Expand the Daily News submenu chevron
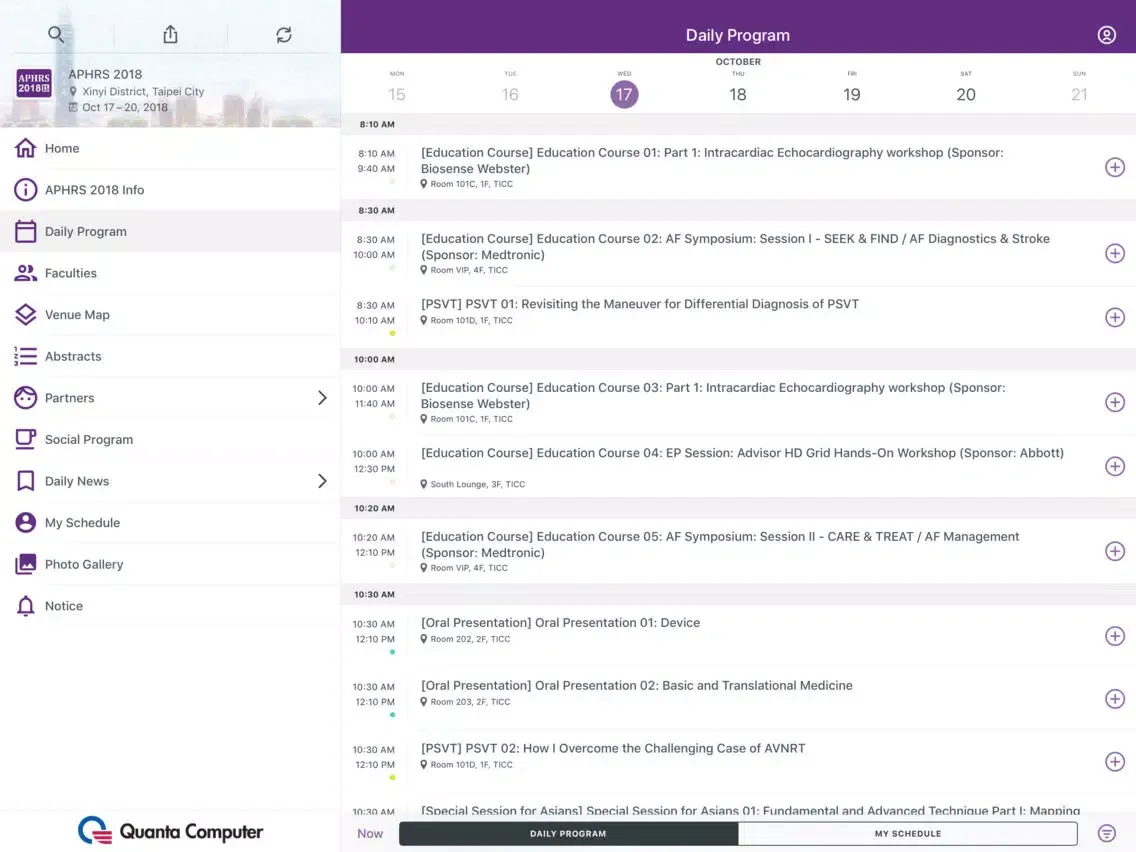This screenshot has width=1136, height=852. pyautogui.click(x=322, y=481)
